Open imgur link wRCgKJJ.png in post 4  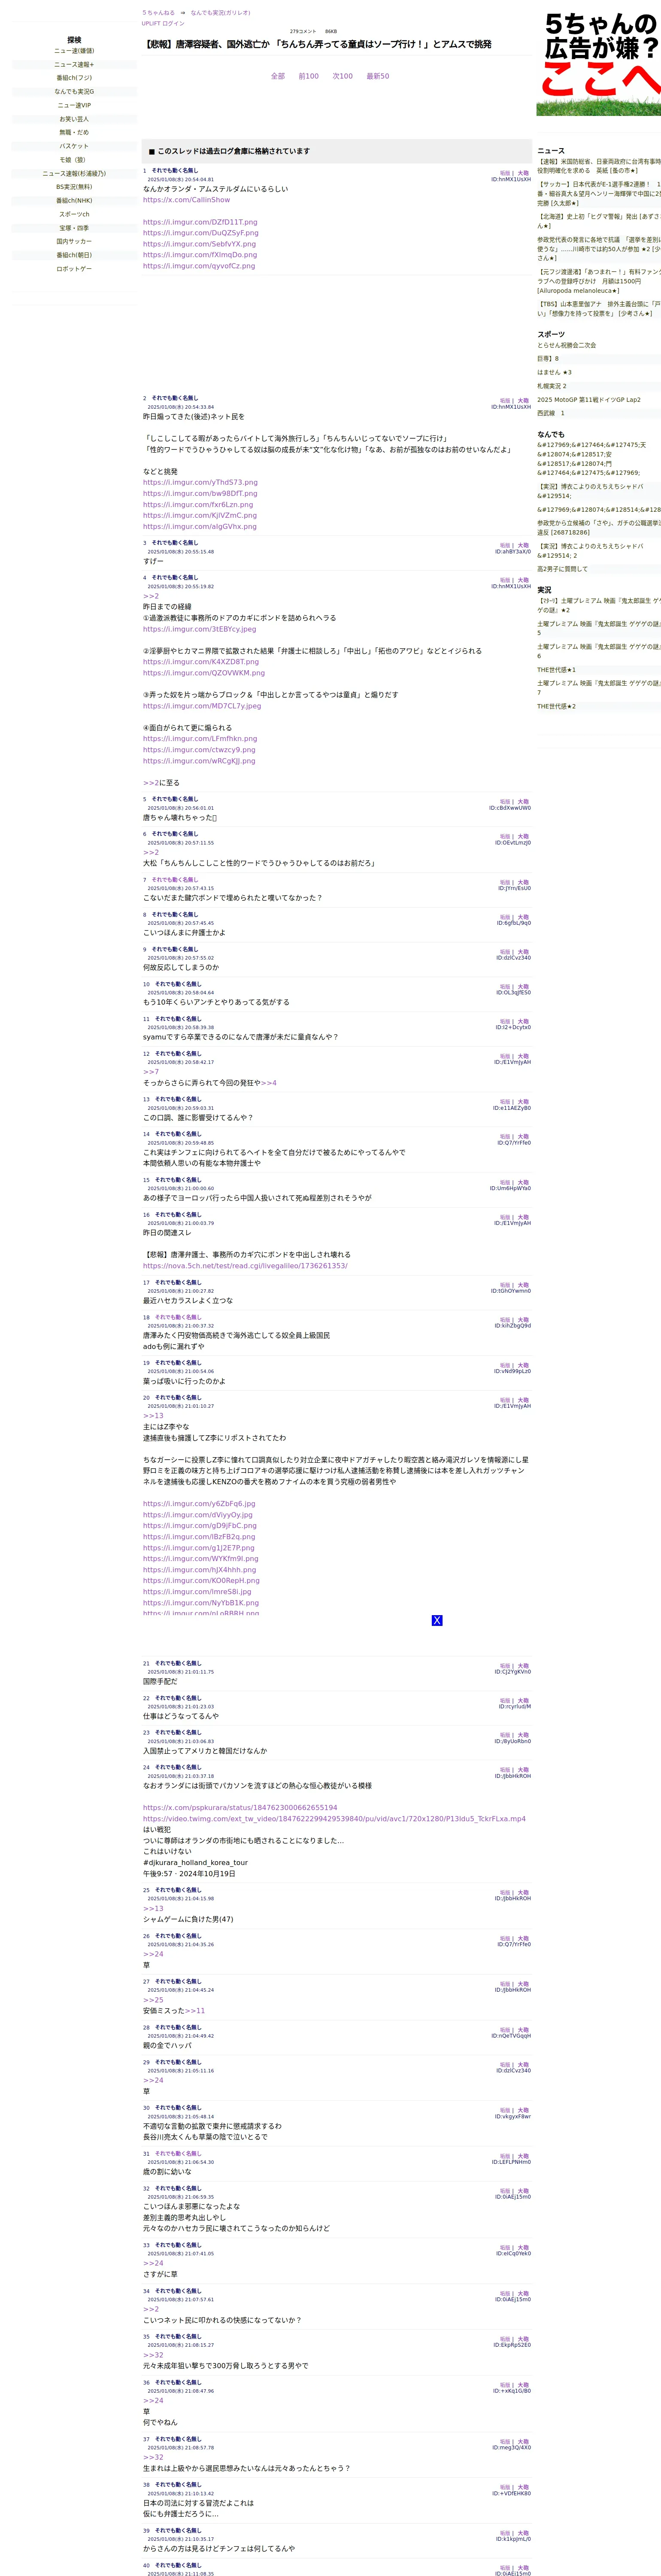(200, 761)
